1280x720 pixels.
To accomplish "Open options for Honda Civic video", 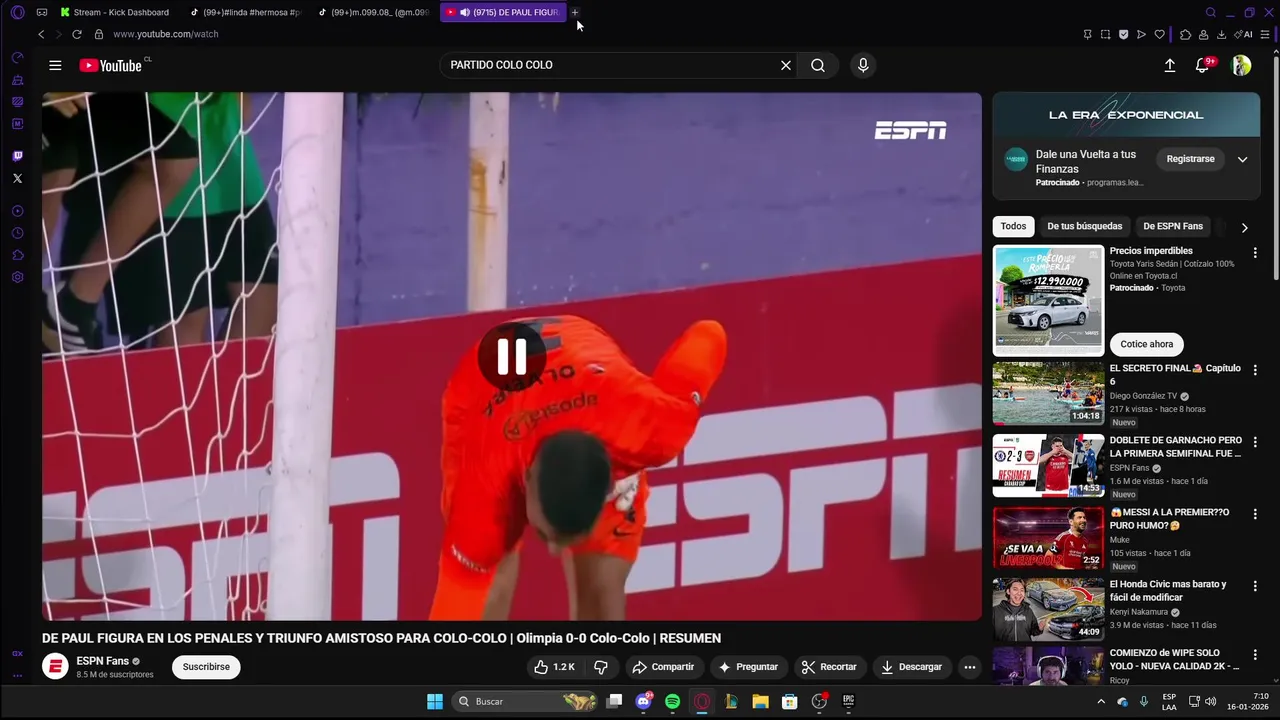I will click(x=1255, y=586).
